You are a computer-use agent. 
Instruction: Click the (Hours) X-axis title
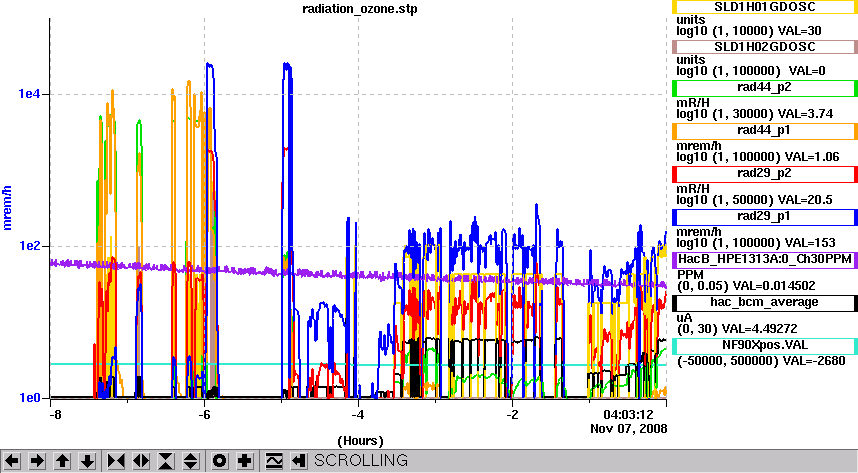360,441
